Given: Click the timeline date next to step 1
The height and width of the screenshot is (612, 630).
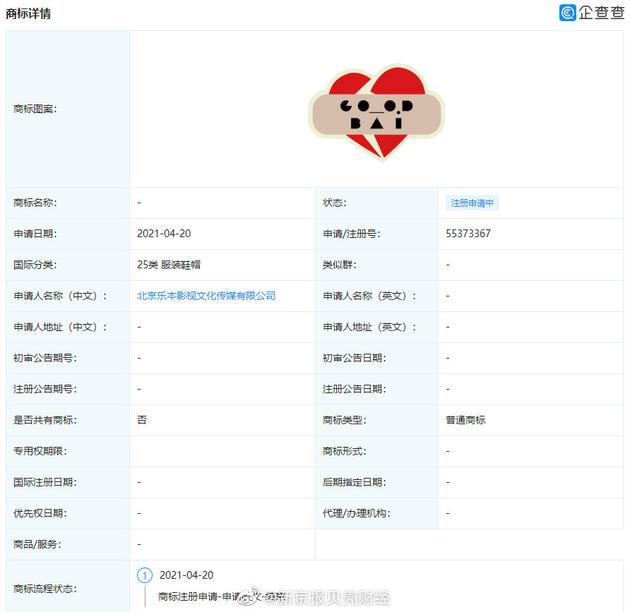Looking at the screenshot, I should click(x=186, y=576).
